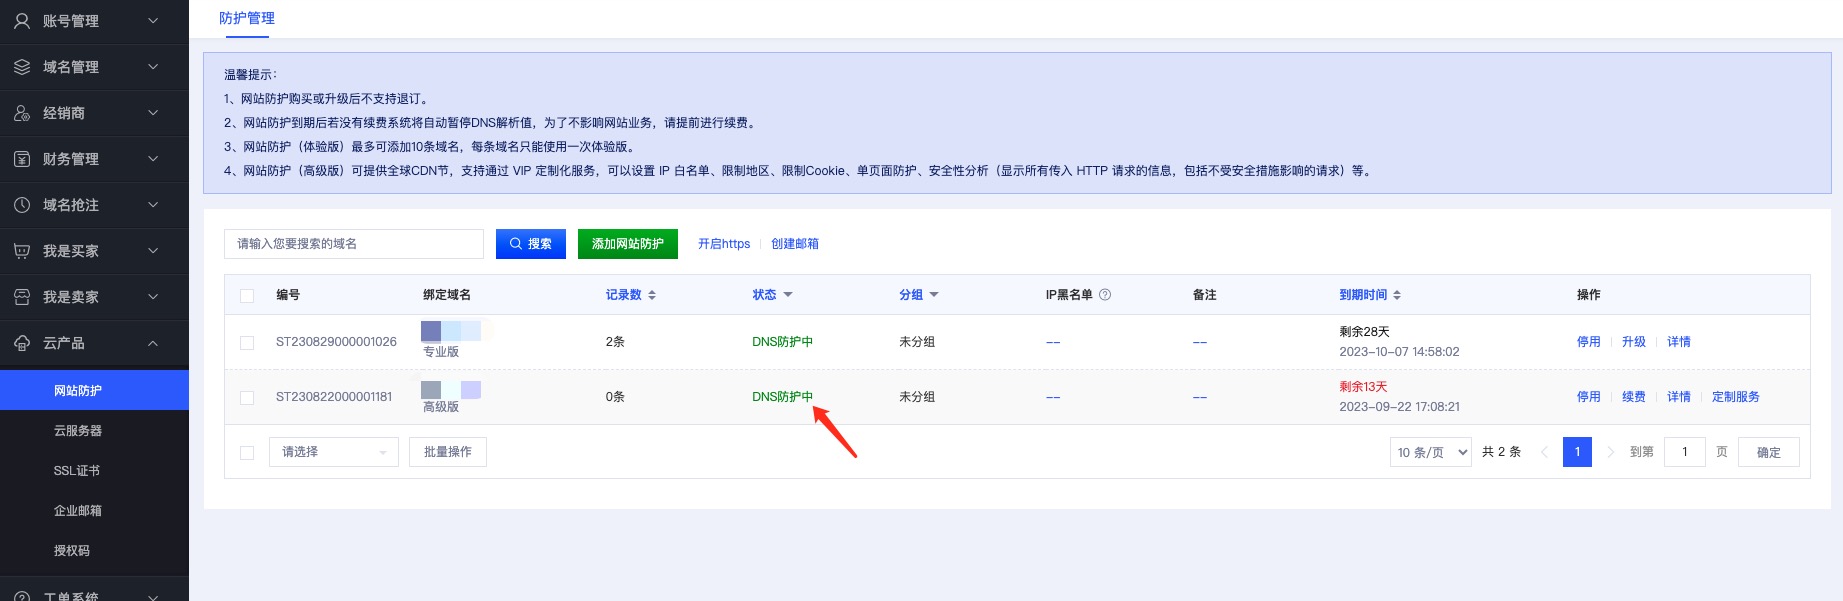Image resolution: width=1843 pixels, height=601 pixels.
Task: Go to previous page arrow
Action: (x=1544, y=452)
